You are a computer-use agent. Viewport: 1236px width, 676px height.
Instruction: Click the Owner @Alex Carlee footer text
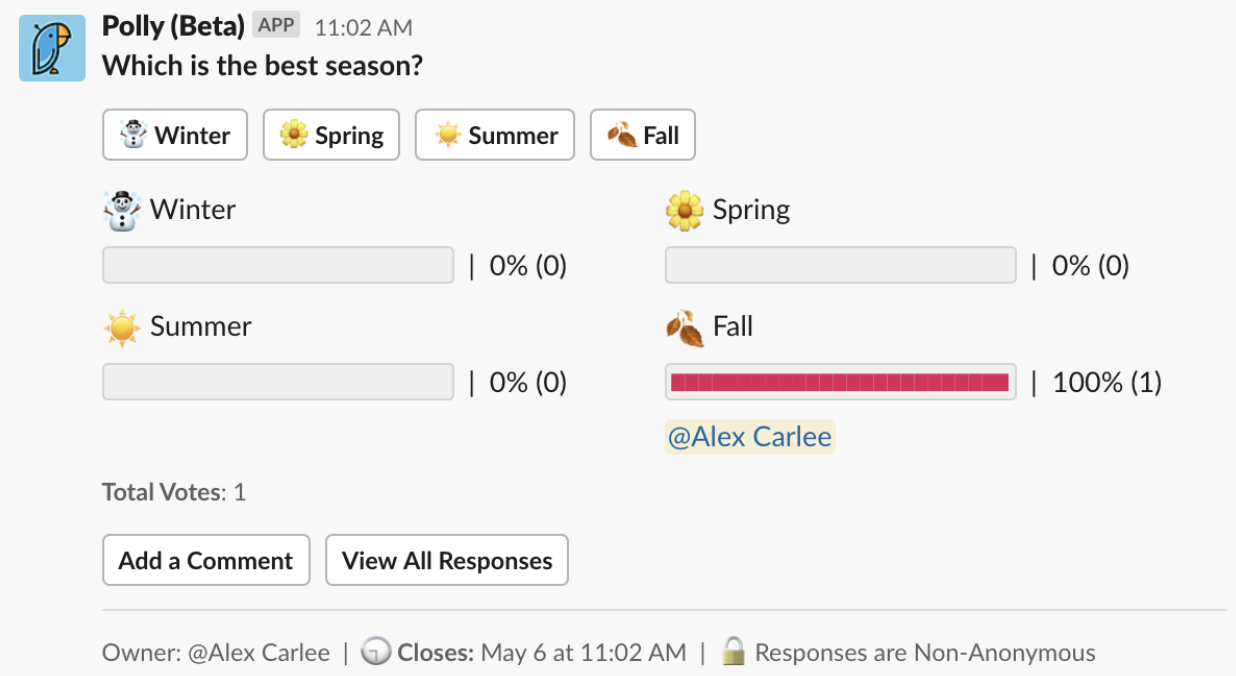tap(216, 653)
